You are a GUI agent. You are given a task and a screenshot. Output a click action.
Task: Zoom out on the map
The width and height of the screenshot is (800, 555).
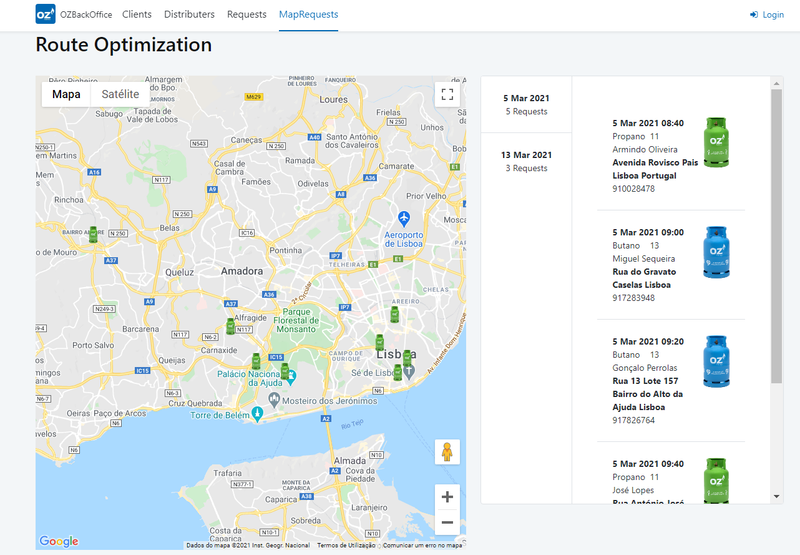(x=447, y=522)
